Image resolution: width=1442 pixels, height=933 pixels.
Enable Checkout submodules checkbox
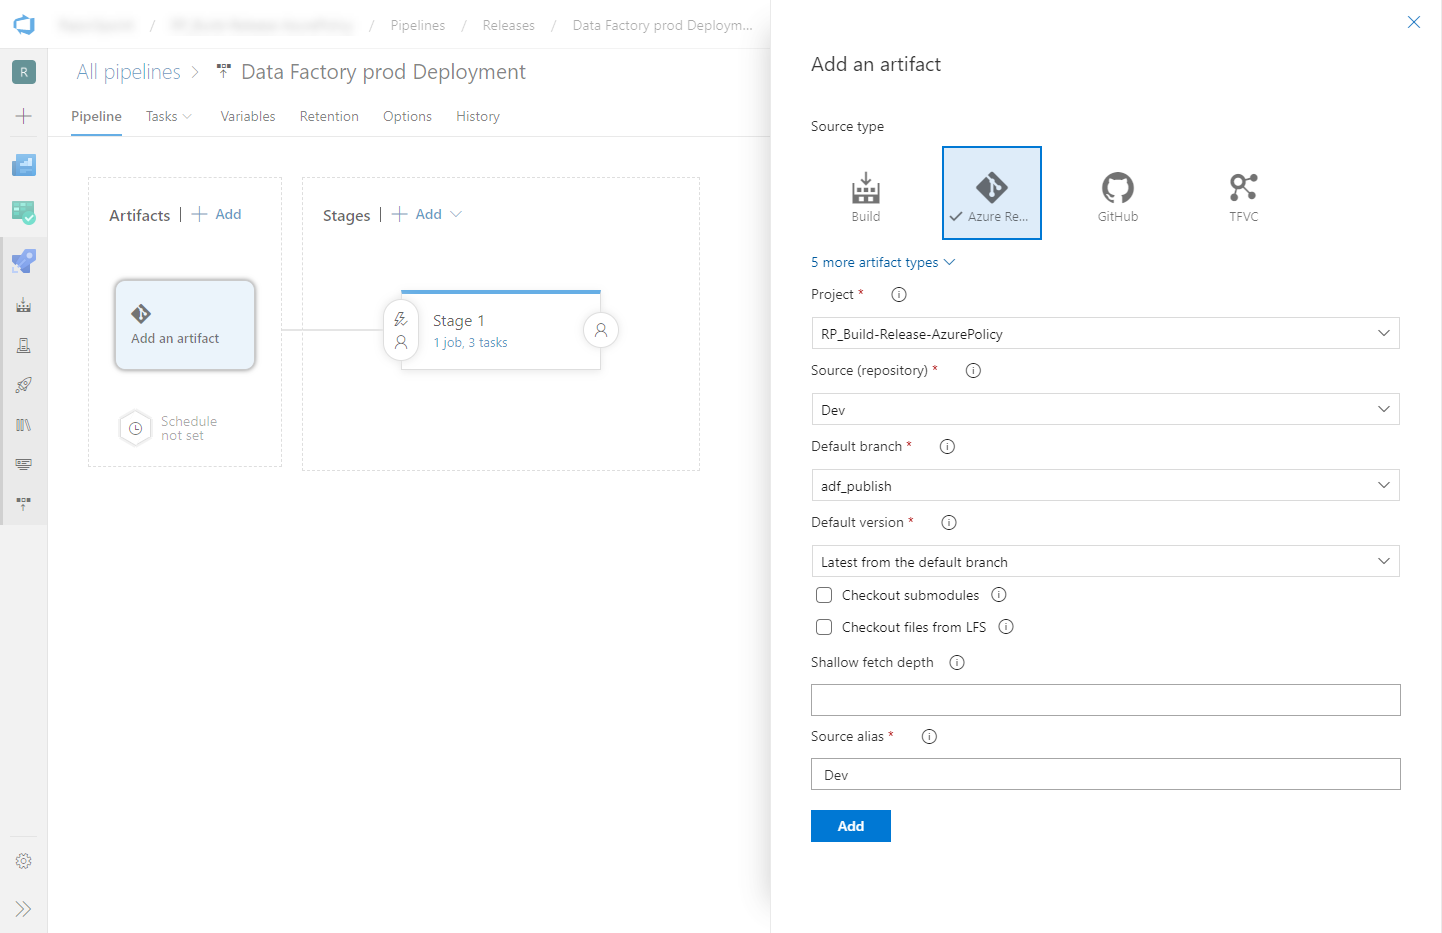[824, 595]
